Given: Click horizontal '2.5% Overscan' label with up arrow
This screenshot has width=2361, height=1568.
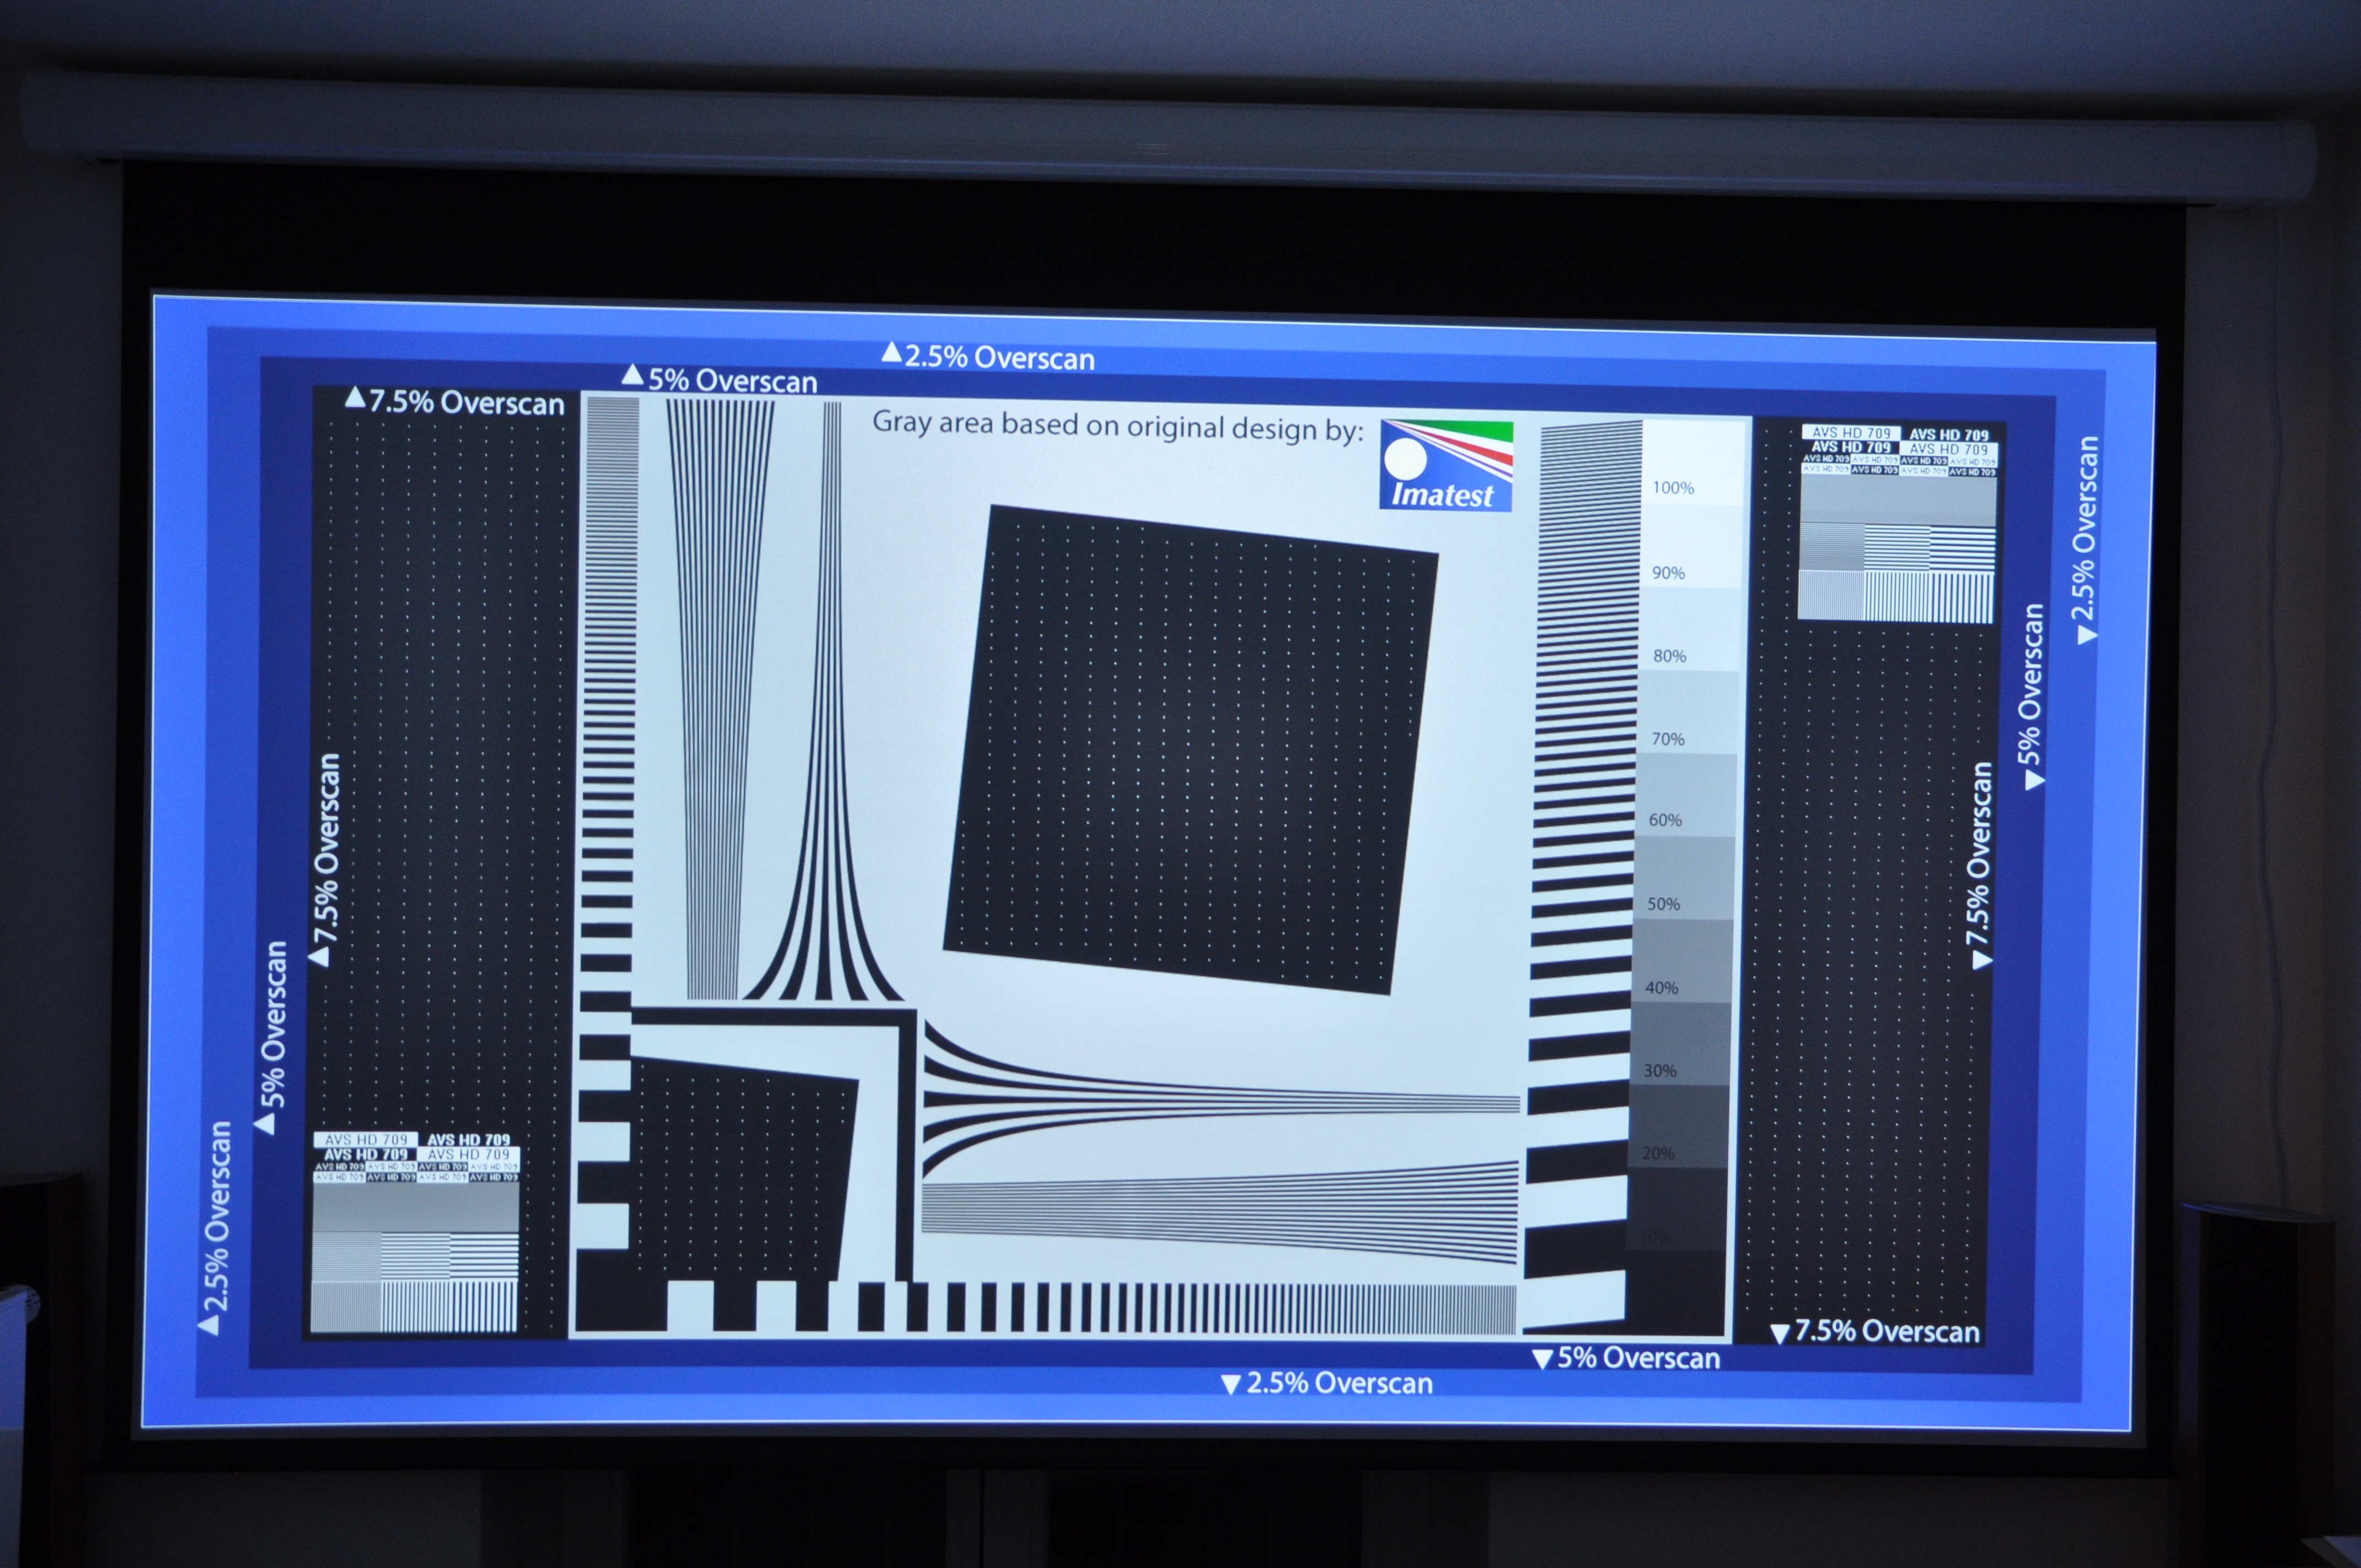Looking at the screenshot, I should [x=988, y=357].
